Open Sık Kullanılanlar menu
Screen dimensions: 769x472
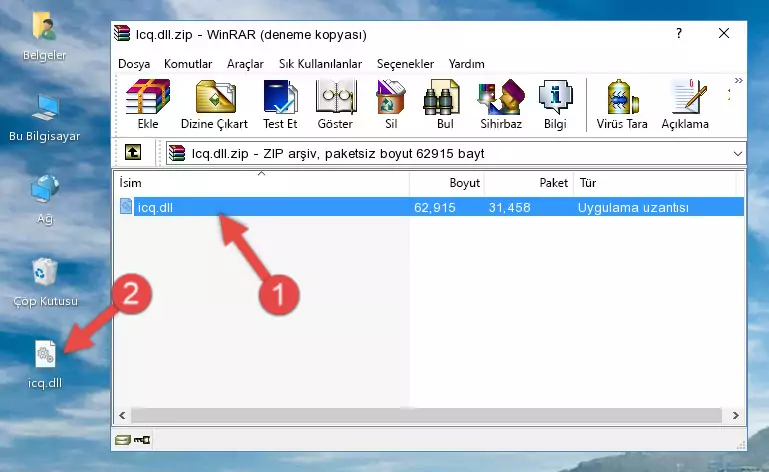coord(320,64)
